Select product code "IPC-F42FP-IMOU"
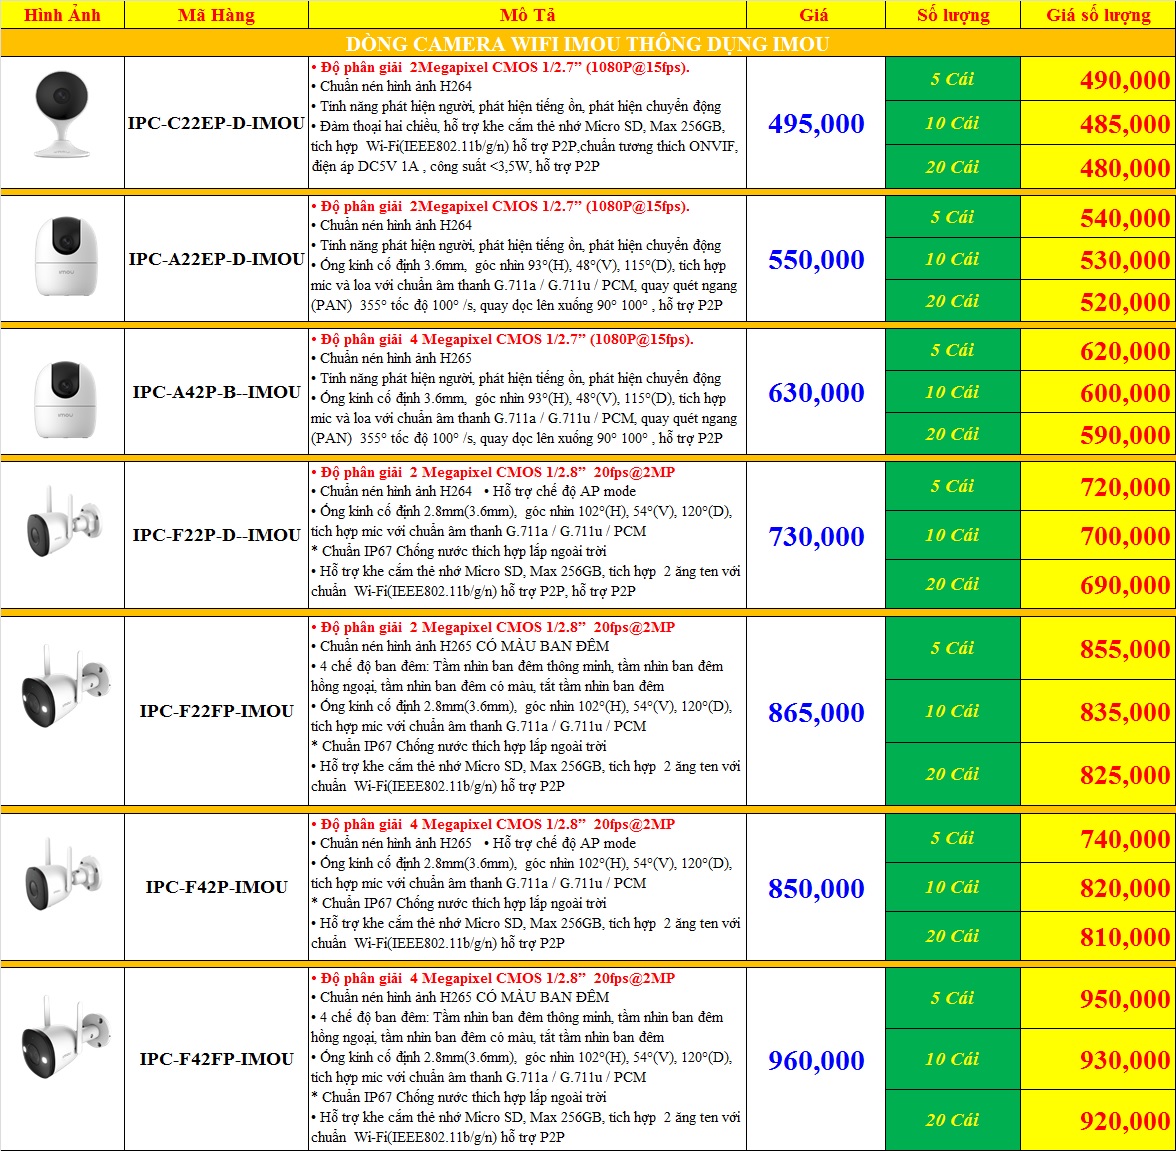Viewport: 1176px width, 1151px height. point(216,1059)
